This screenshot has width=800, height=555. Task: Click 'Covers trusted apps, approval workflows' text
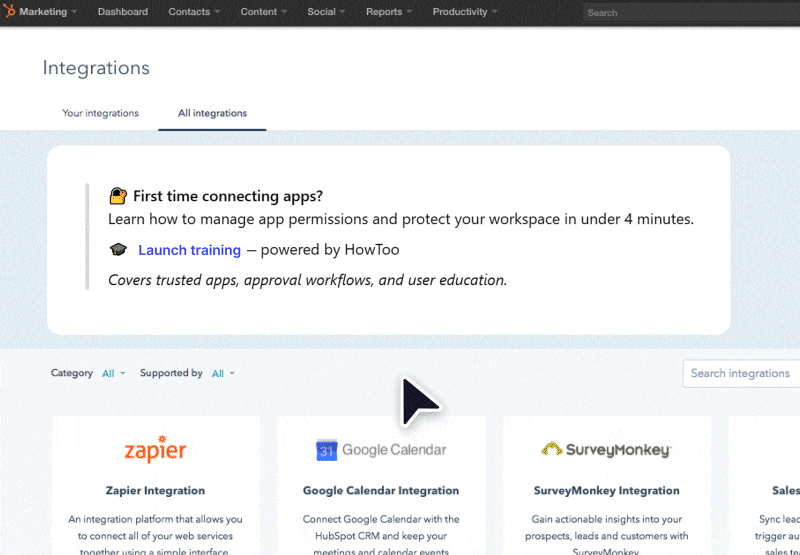(308, 280)
